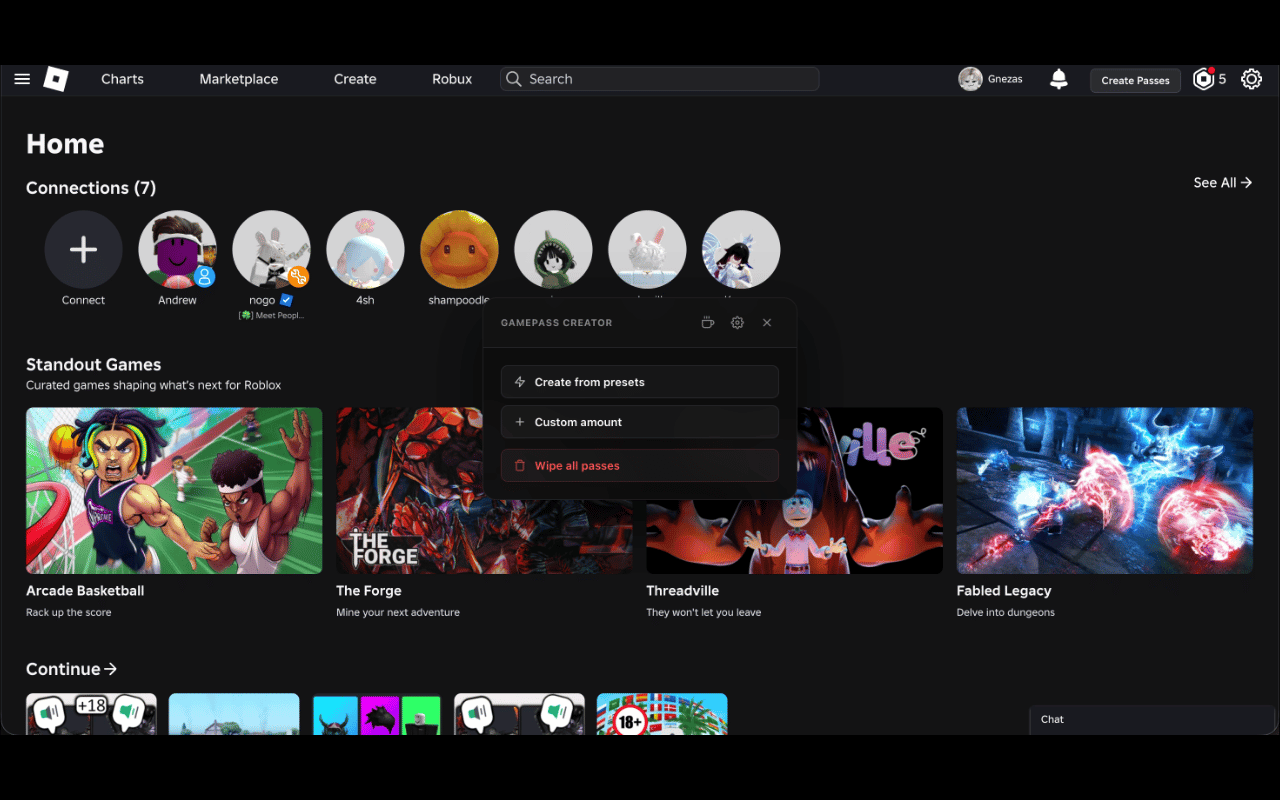Open the 18+ flags Continue thumbnail

pyautogui.click(x=662, y=714)
